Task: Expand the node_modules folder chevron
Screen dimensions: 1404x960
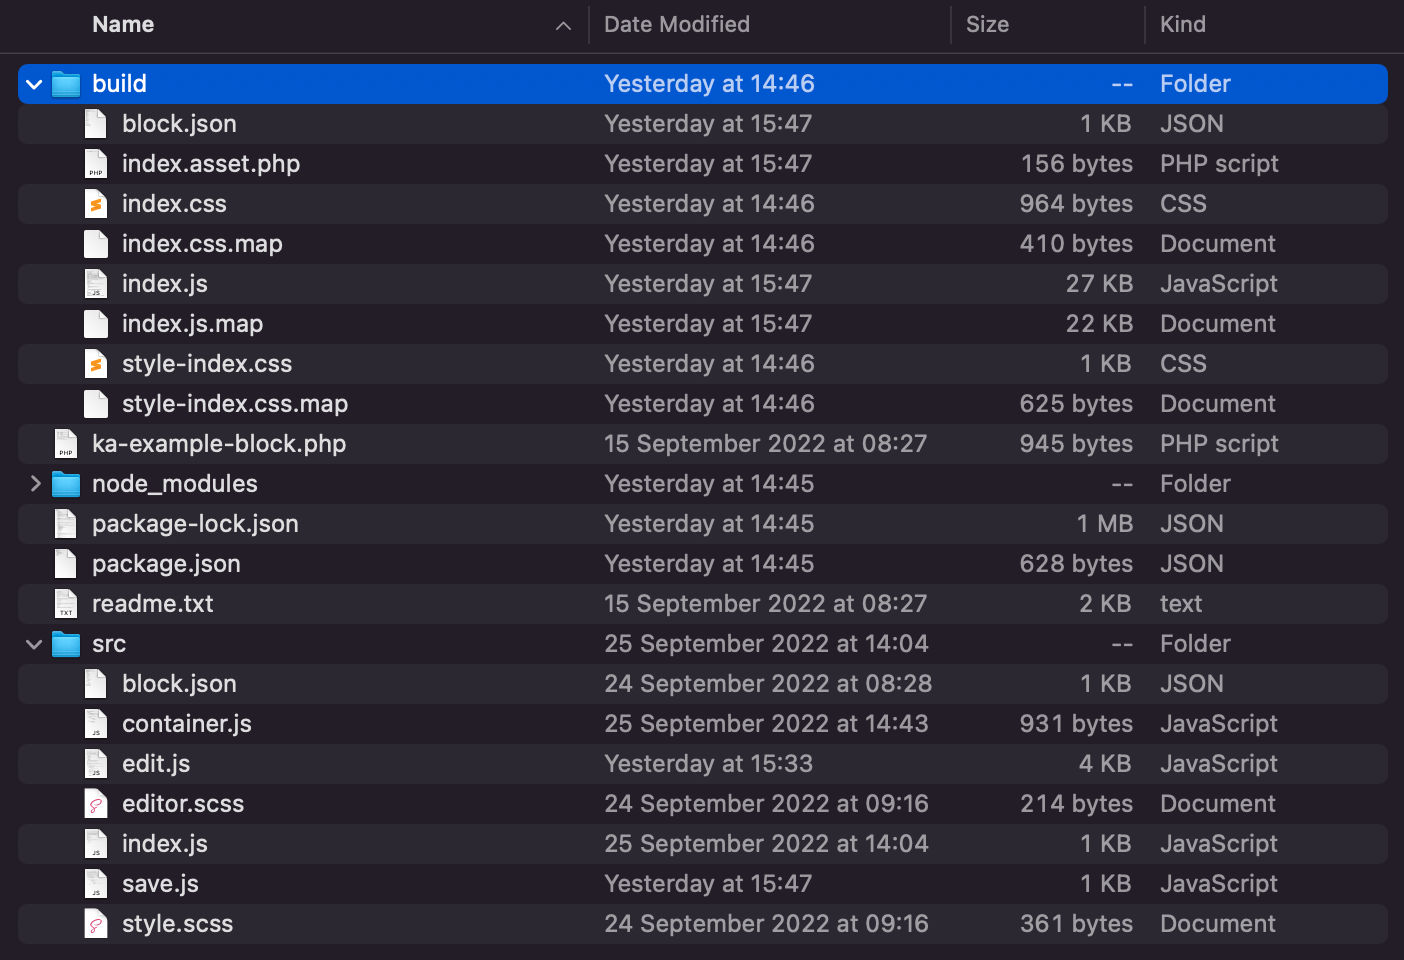Action: (x=35, y=483)
